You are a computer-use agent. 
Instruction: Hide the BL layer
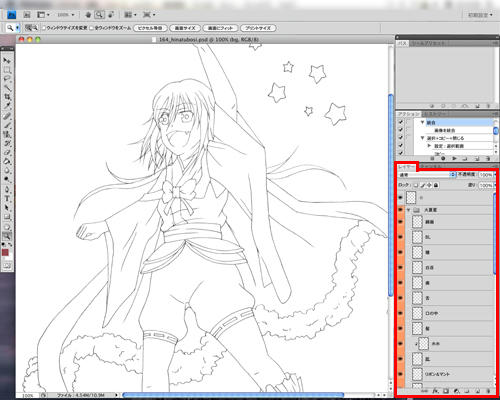point(400,237)
